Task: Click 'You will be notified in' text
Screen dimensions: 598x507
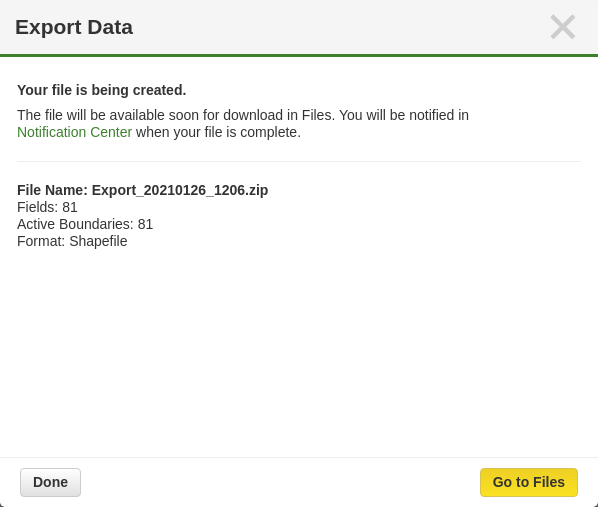Action: pos(404,115)
